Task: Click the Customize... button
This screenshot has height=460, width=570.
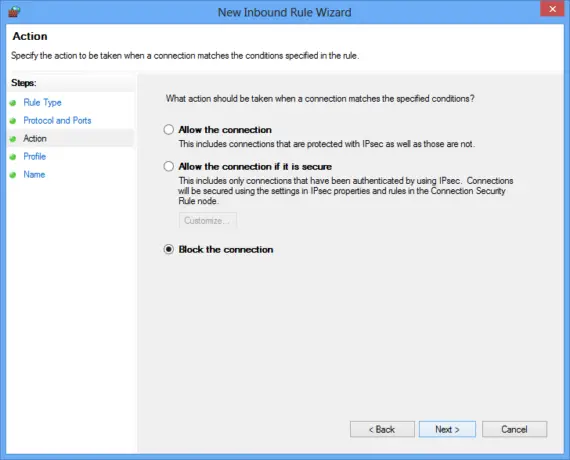Action: pos(208,220)
